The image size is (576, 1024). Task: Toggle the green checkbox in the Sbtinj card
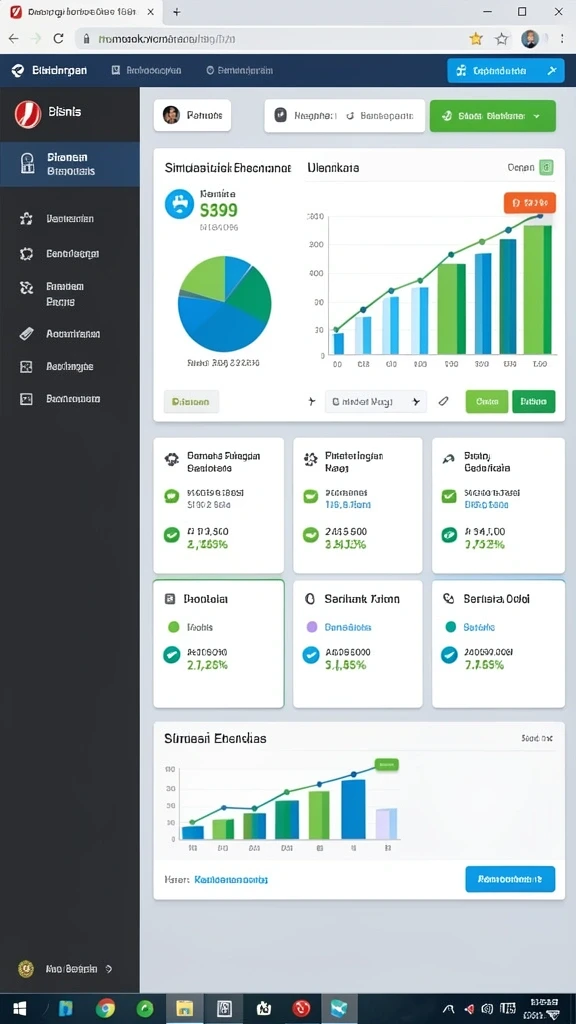(449, 496)
